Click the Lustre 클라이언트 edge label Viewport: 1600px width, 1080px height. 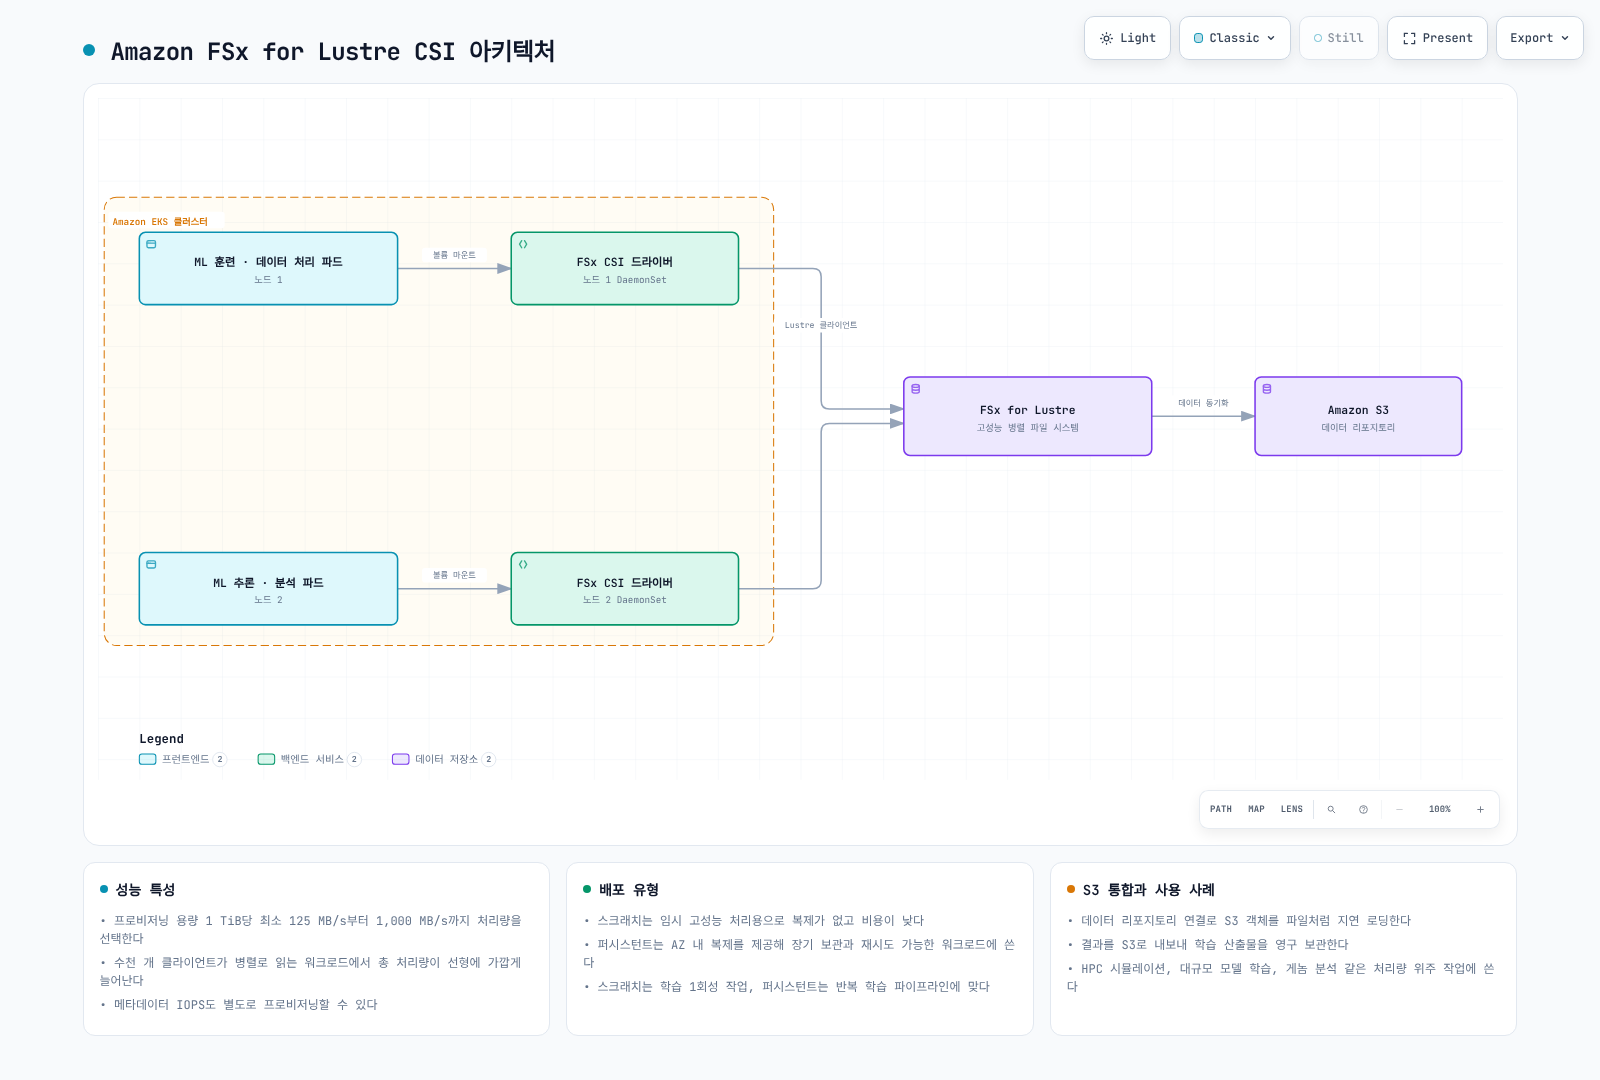[x=821, y=325]
